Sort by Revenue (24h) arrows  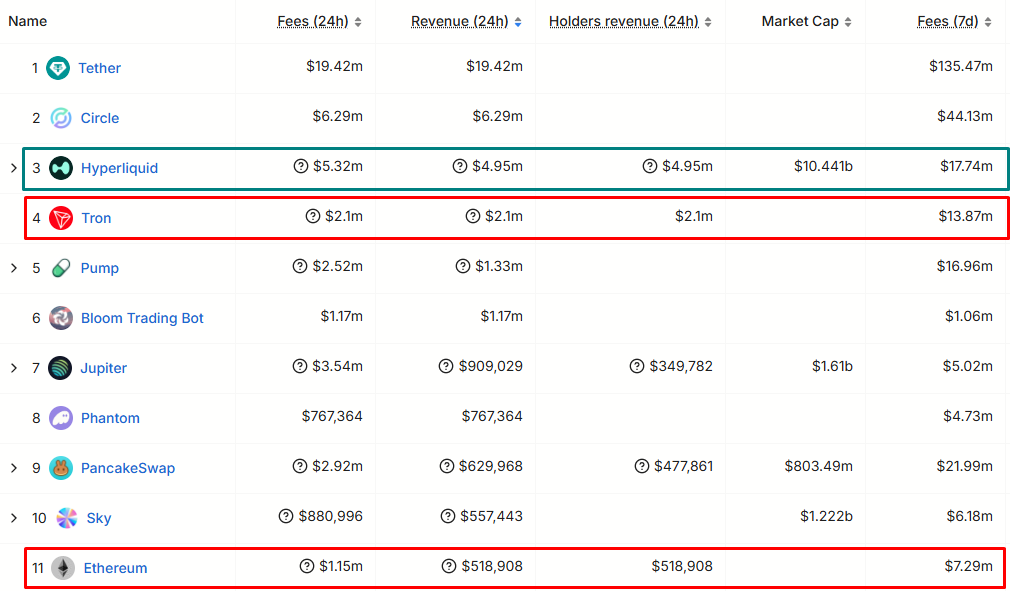[518, 22]
